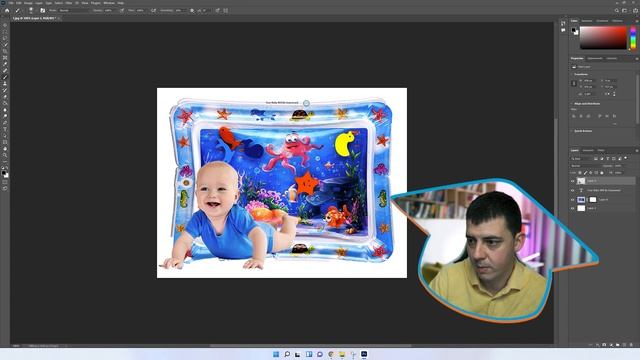Open smoothing options gear icon
This screenshot has width=640, height=360.
(x=192, y=11)
